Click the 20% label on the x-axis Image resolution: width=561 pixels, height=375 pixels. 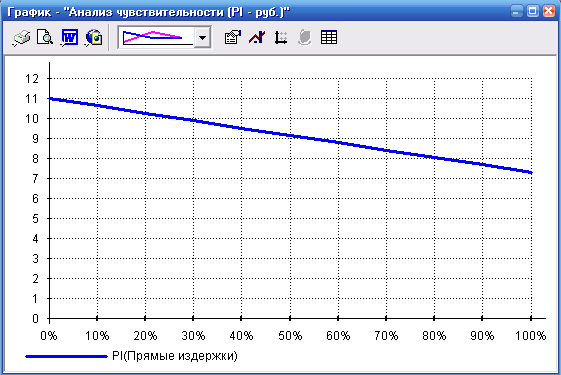click(145, 336)
